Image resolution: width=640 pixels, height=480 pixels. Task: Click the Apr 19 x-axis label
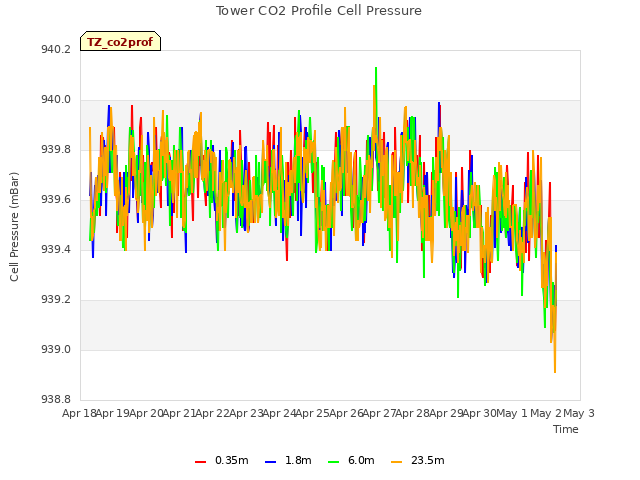pyautogui.click(x=113, y=413)
